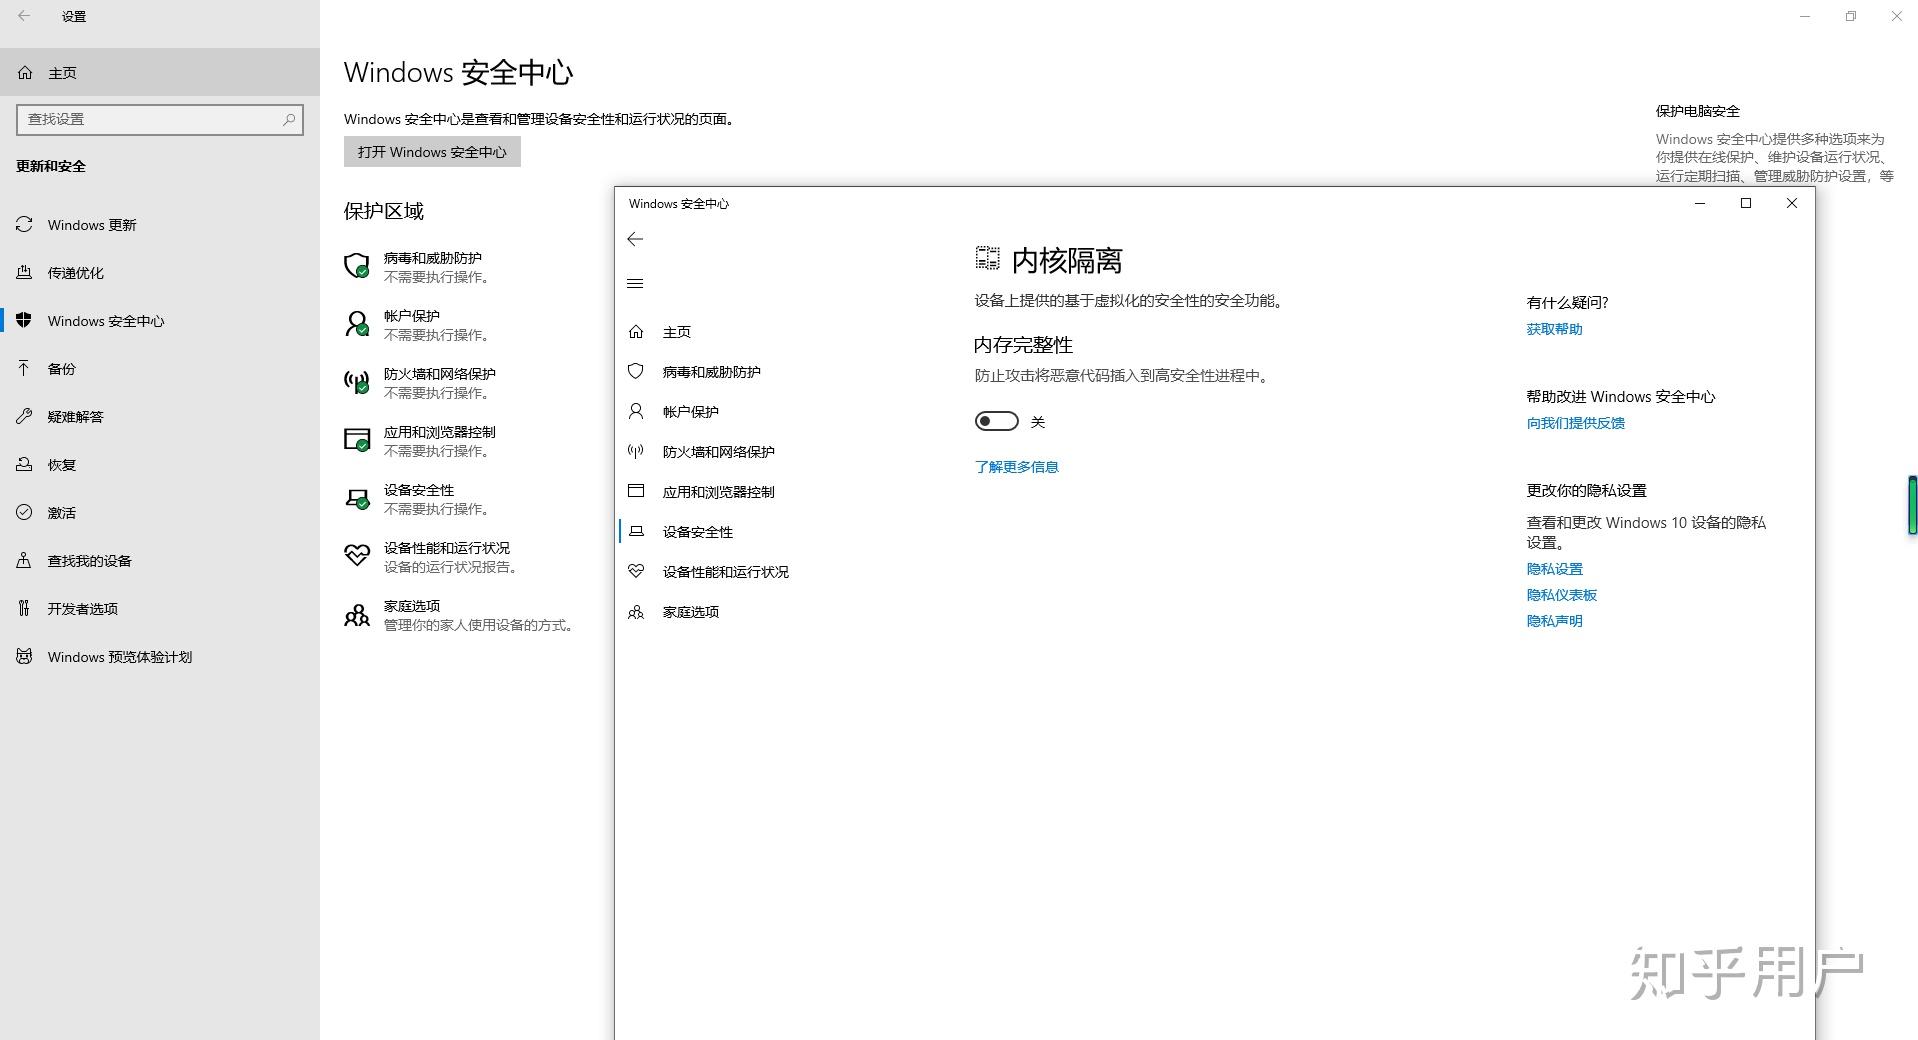The width and height of the screenshot is (1918, 1040).
Task: Open 隐私声明 link
Action: [x=1554, y=621]
